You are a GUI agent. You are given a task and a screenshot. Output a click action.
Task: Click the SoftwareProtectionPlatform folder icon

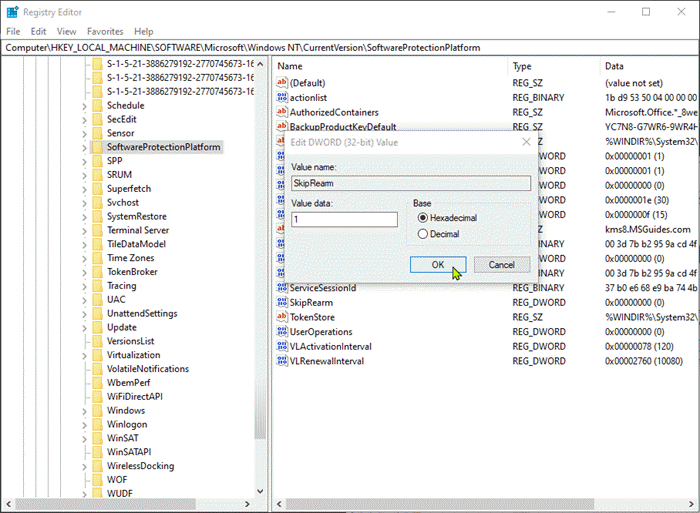pyautogui.click(x=97, y=147)
